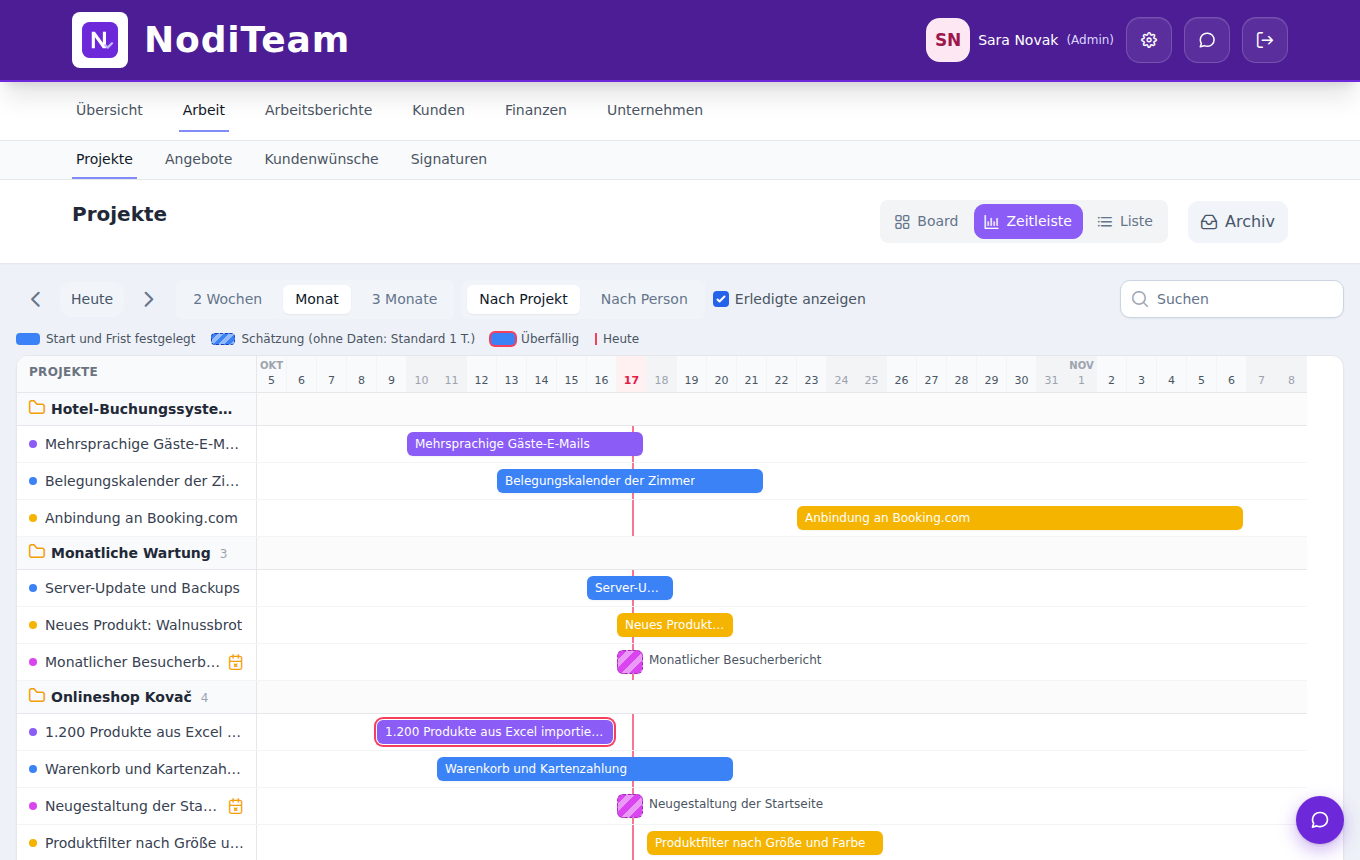Switch to Board view

(x=927, y=222)
